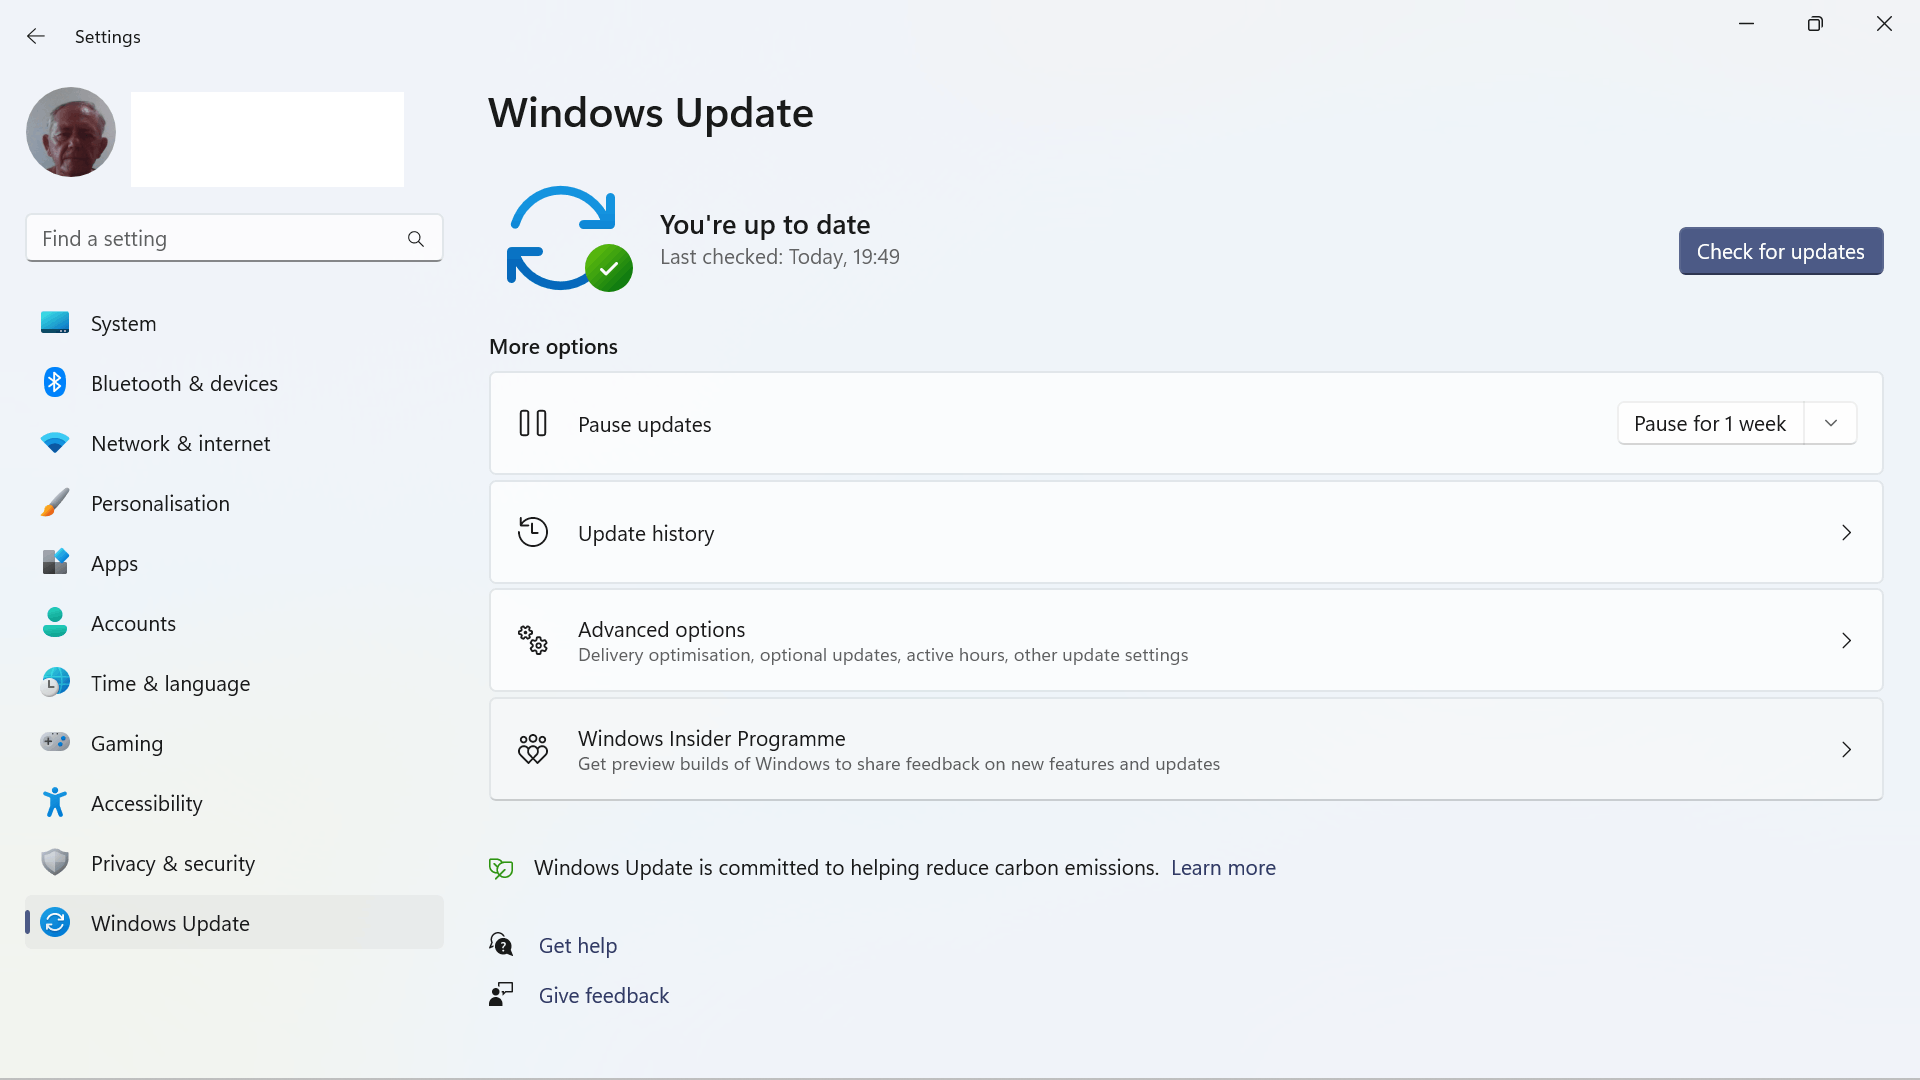Click the Give feedback link
This screenshot has height=1080, width=1920.
603,996
